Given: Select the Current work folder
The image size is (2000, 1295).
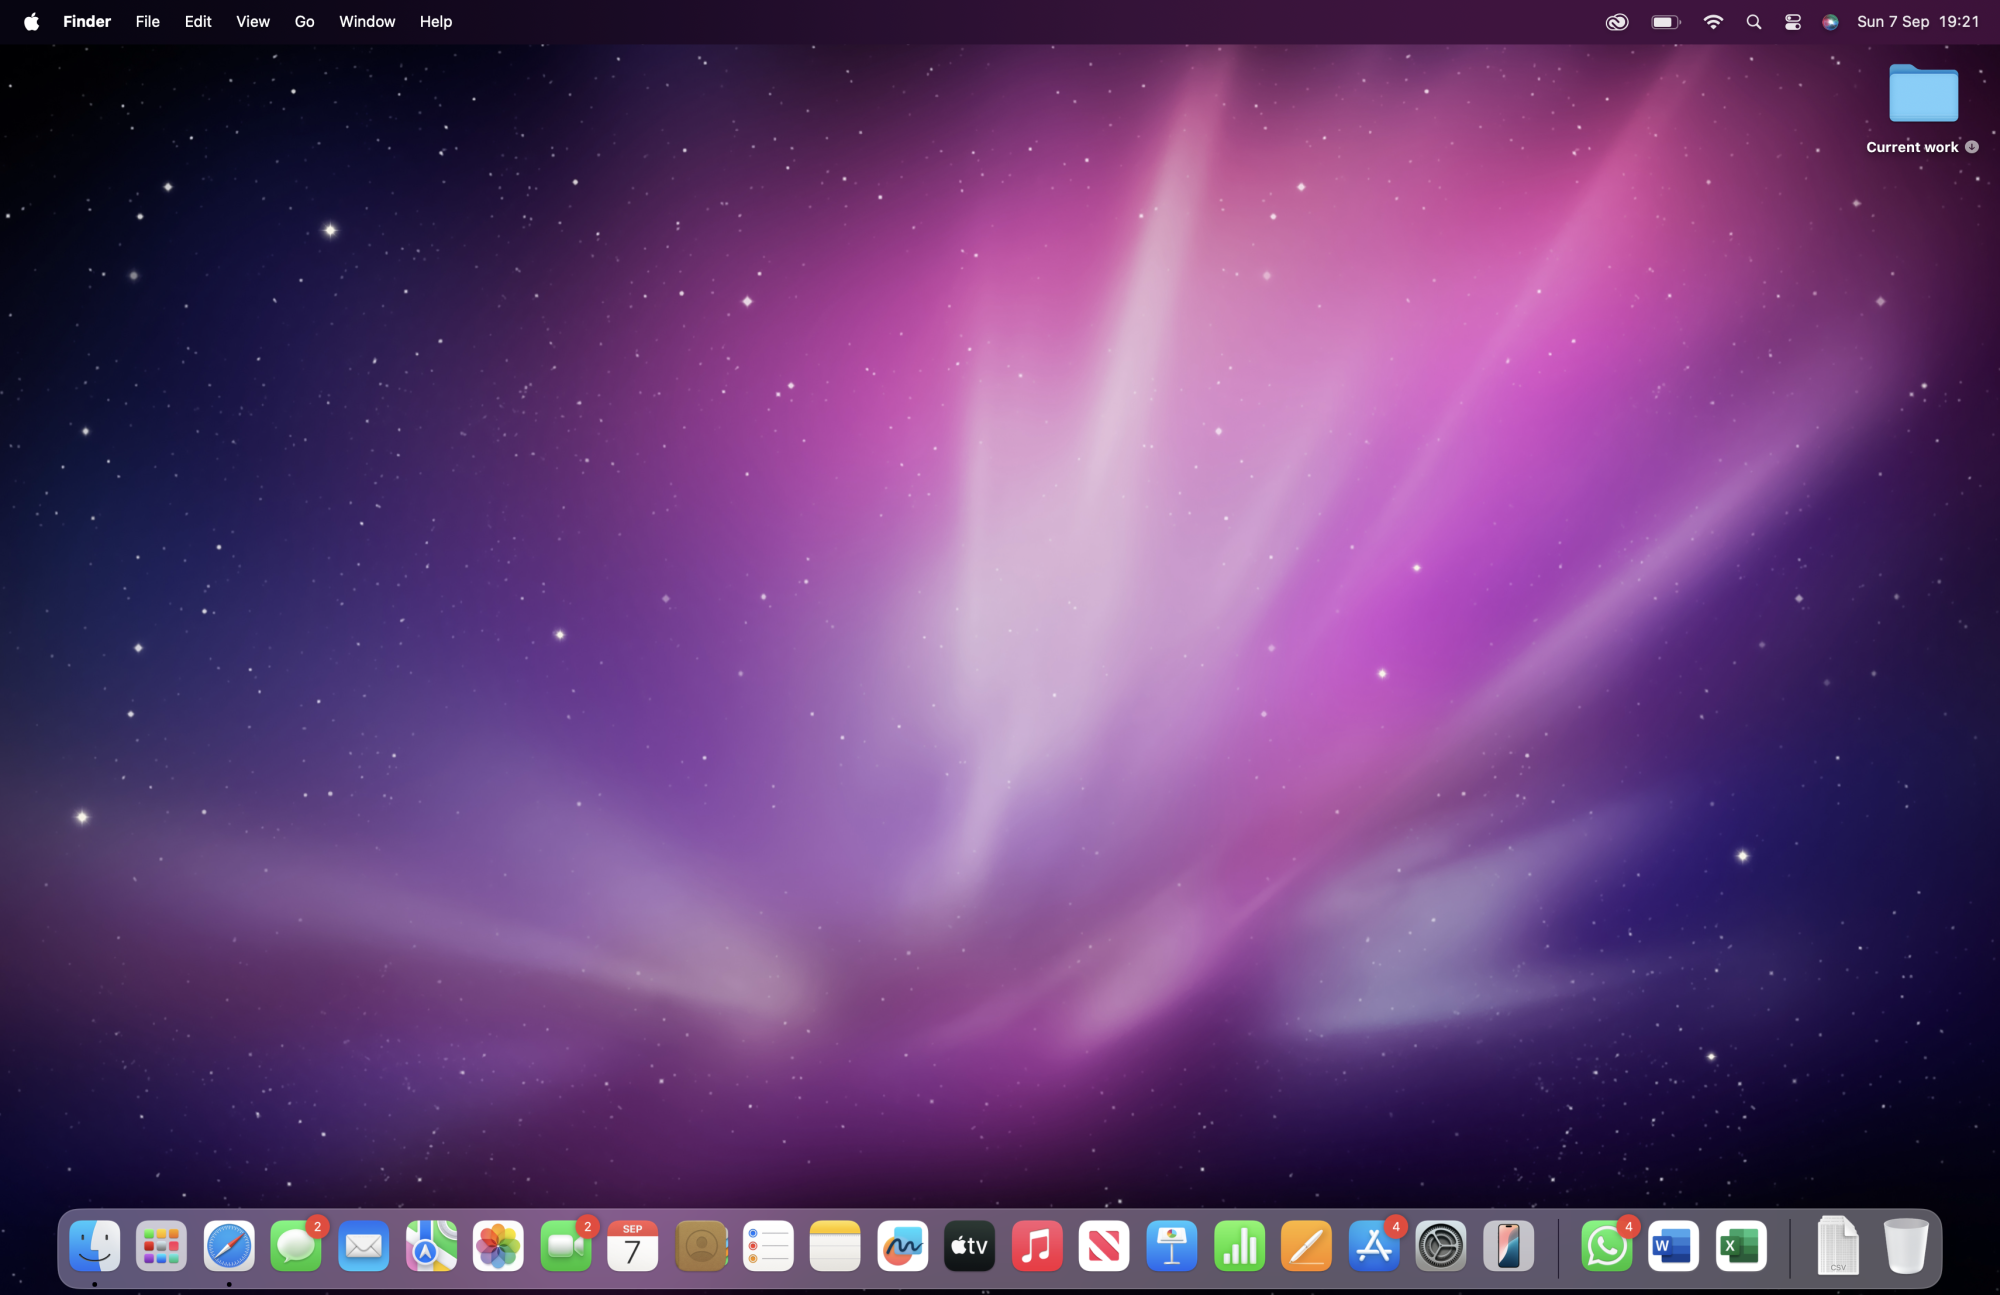Looking at the screenshot, I should (x=1922, y=95).
